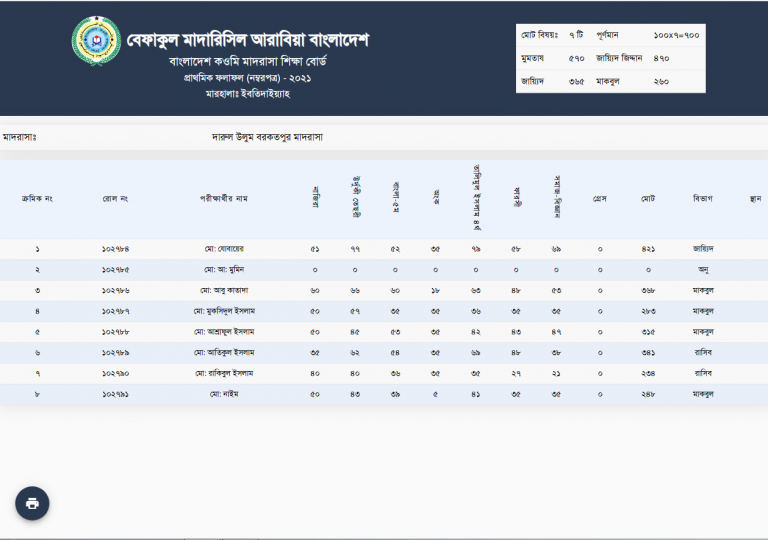Click the total '৪২১' for roll ১০২৭৮৪
This screenshot has height=540, width=768.
point(648,249)
